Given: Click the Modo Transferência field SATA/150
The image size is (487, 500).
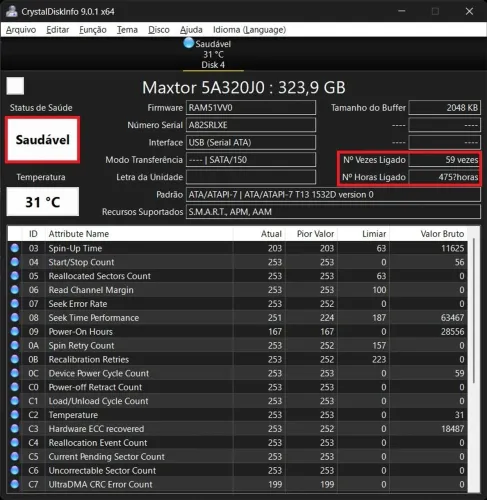Looking at the screenshot, I should point(251,160).
